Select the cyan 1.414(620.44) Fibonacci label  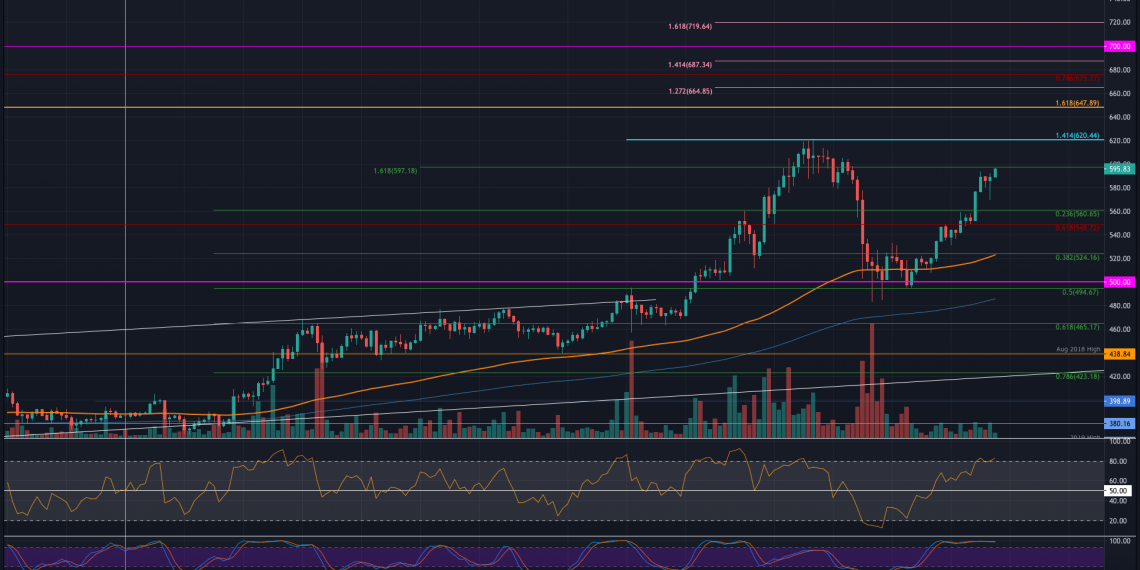[x=1077, y=136]
